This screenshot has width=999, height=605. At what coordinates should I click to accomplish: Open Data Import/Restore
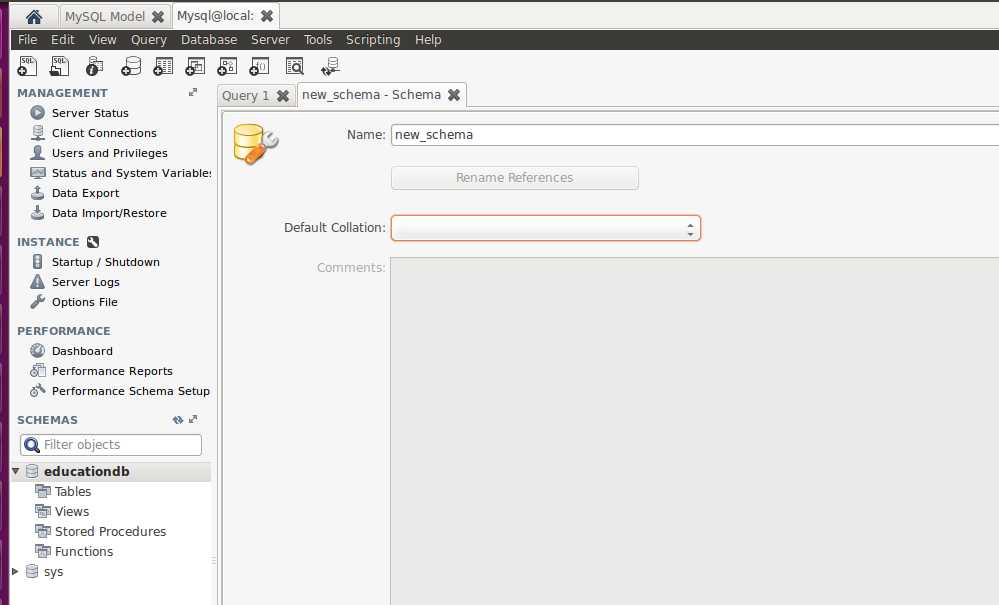click(x=109, y=213)
